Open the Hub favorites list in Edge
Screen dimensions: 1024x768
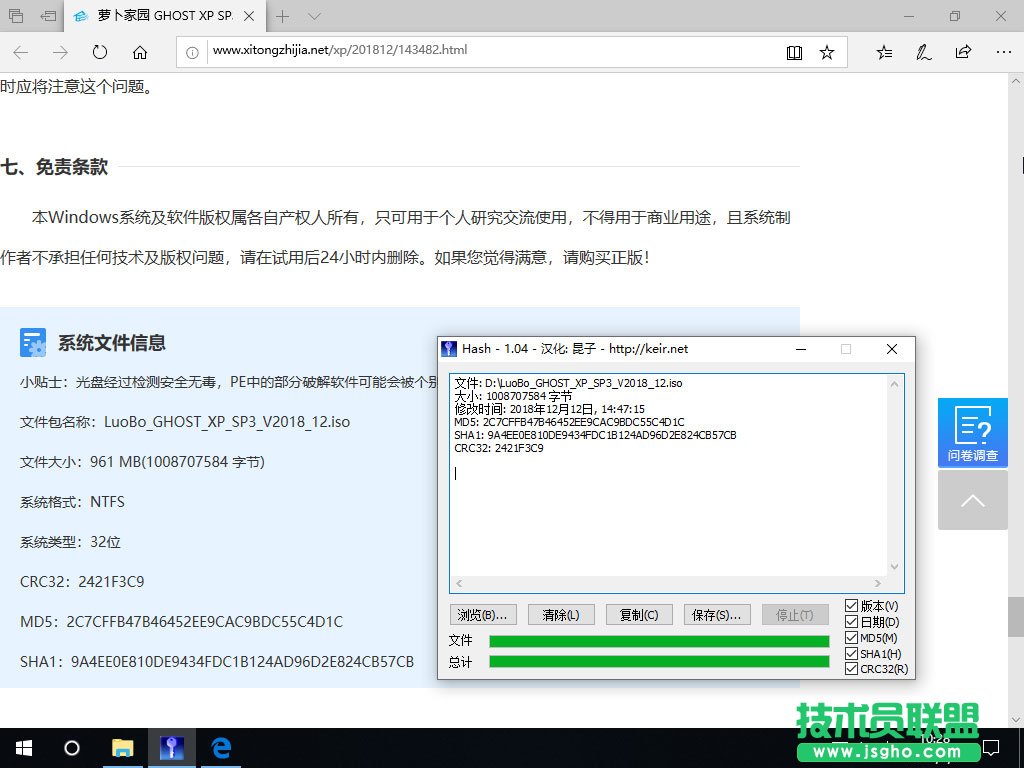coord(884,52)
